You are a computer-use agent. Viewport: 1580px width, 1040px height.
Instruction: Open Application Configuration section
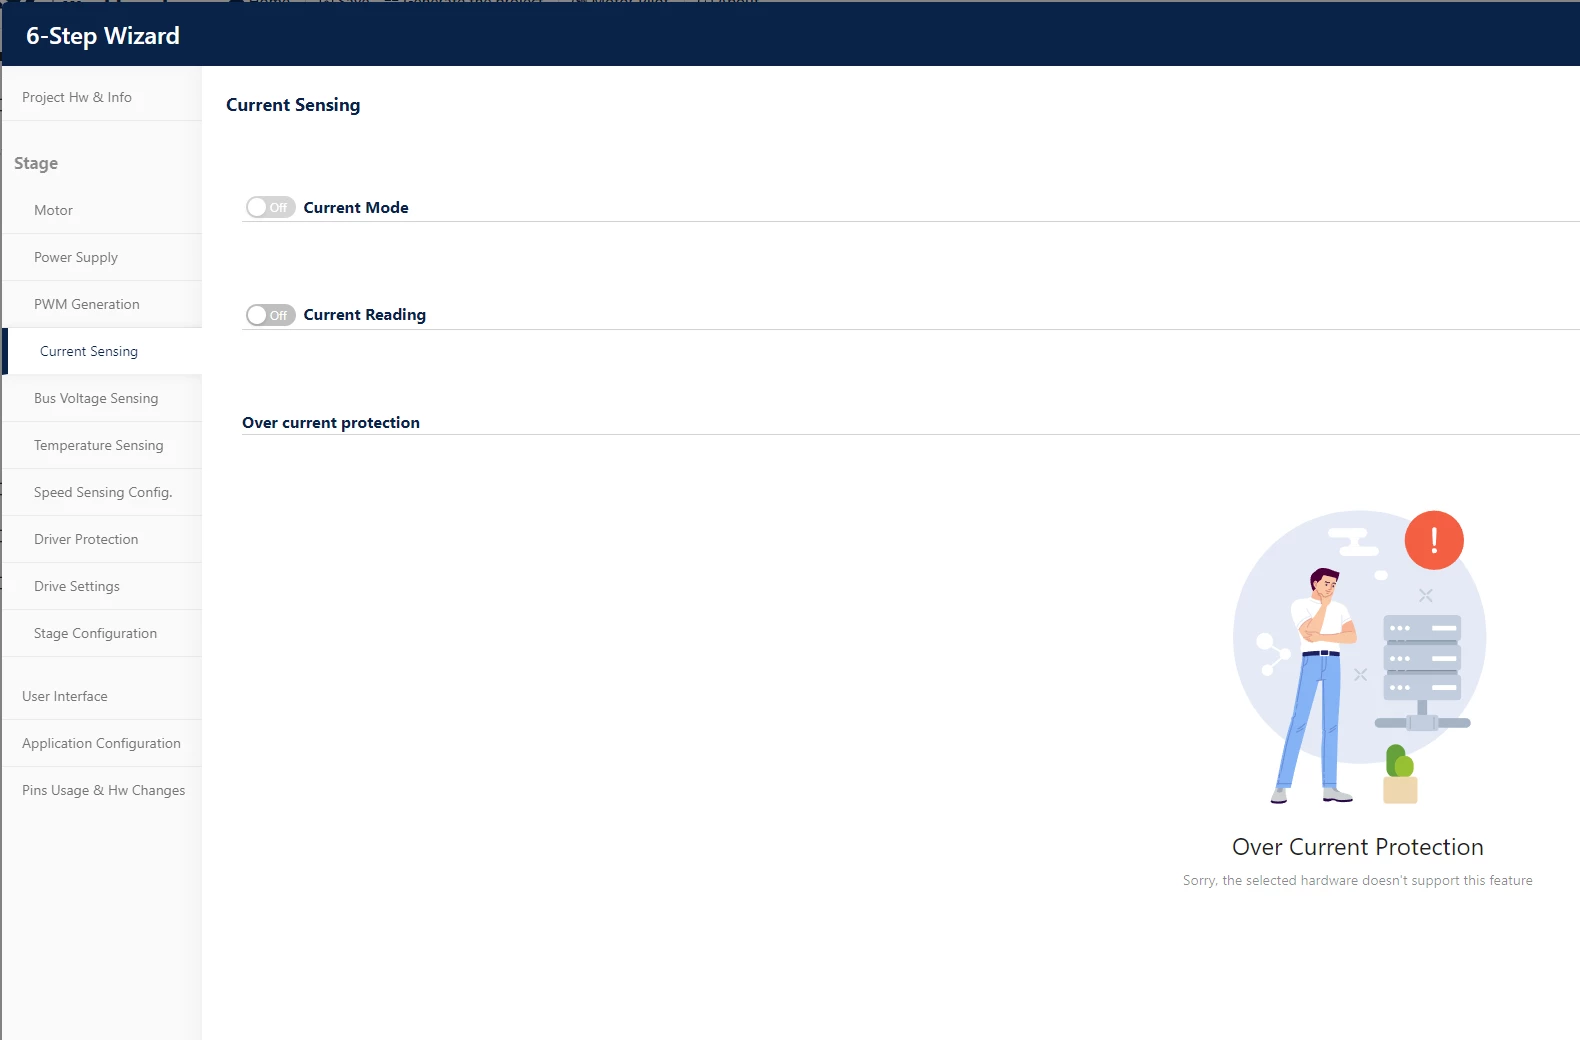coord(102,743)
